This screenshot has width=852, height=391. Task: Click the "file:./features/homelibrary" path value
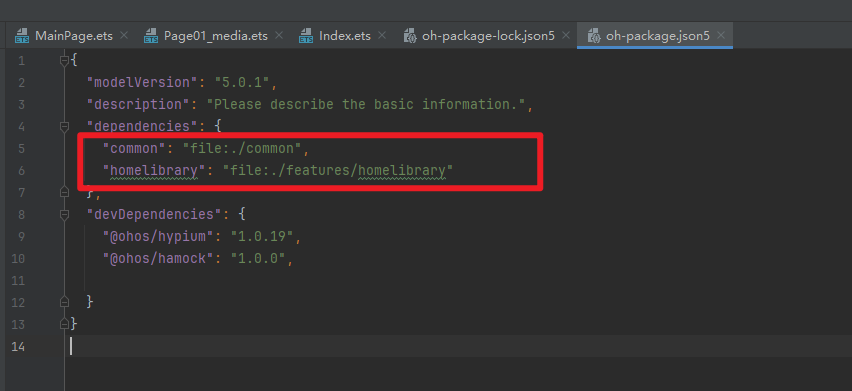point(338,171)
